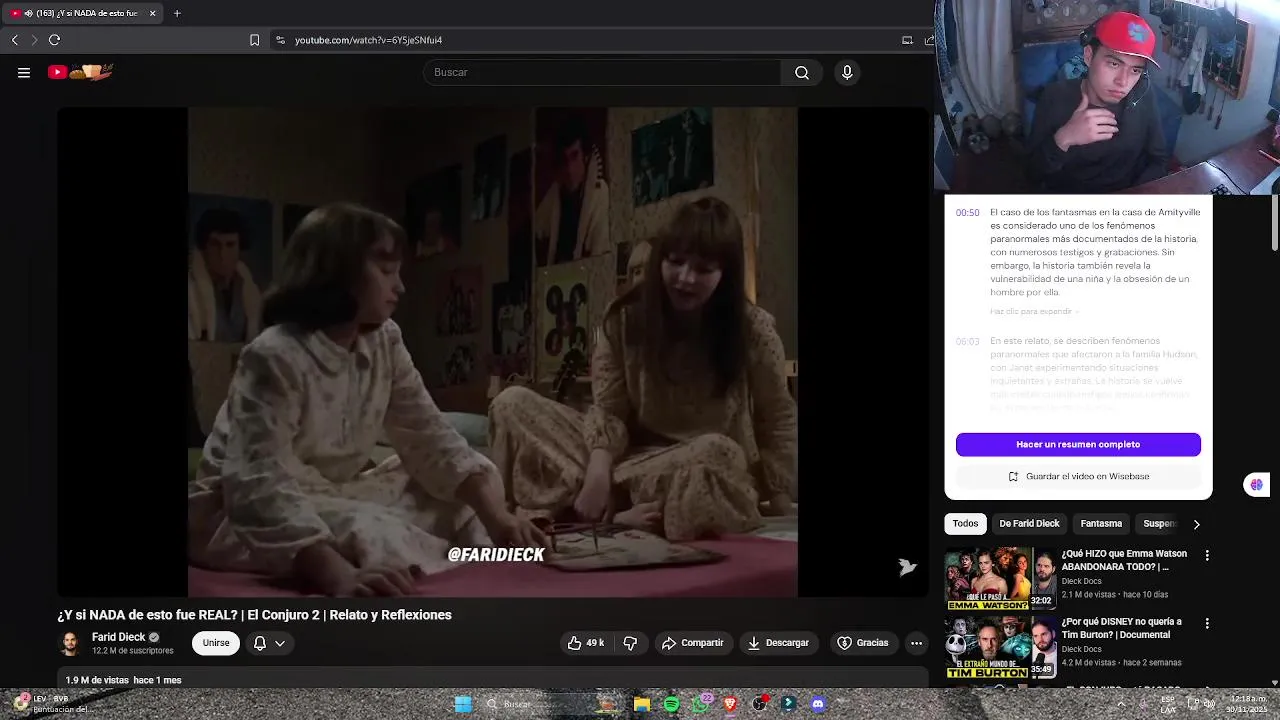Click the video title '¿Y si NADA de esto fue REAL?'
Image resolution: width=1280 pixels, height=720 pixels.
coord(254,615)
